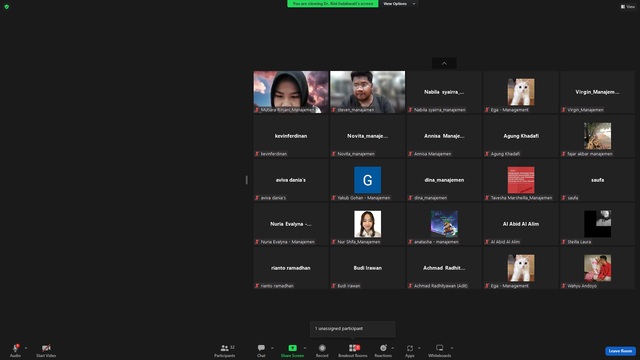
Task: Expand share options caret next to Share Screen
Action: coord(304,348)
